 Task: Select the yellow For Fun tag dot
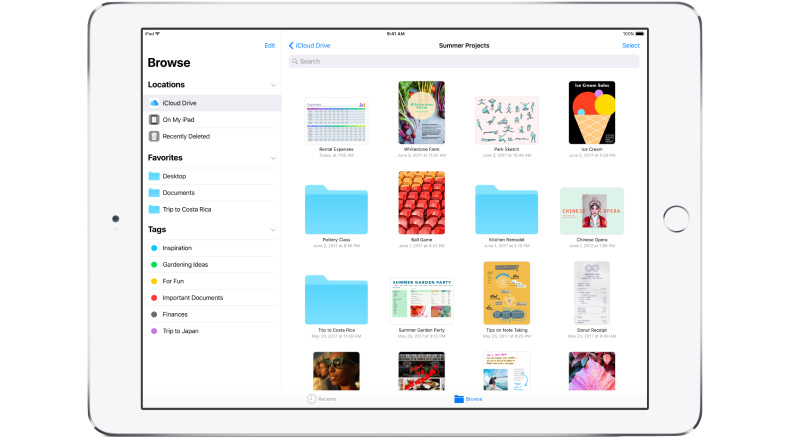[x=154, y=281]
